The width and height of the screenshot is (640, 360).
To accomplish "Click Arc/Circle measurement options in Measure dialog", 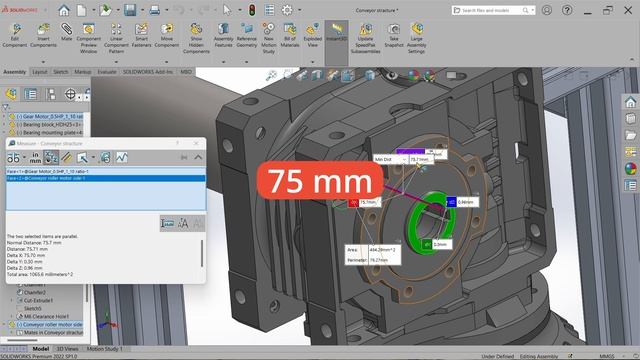I will point(13,157).
